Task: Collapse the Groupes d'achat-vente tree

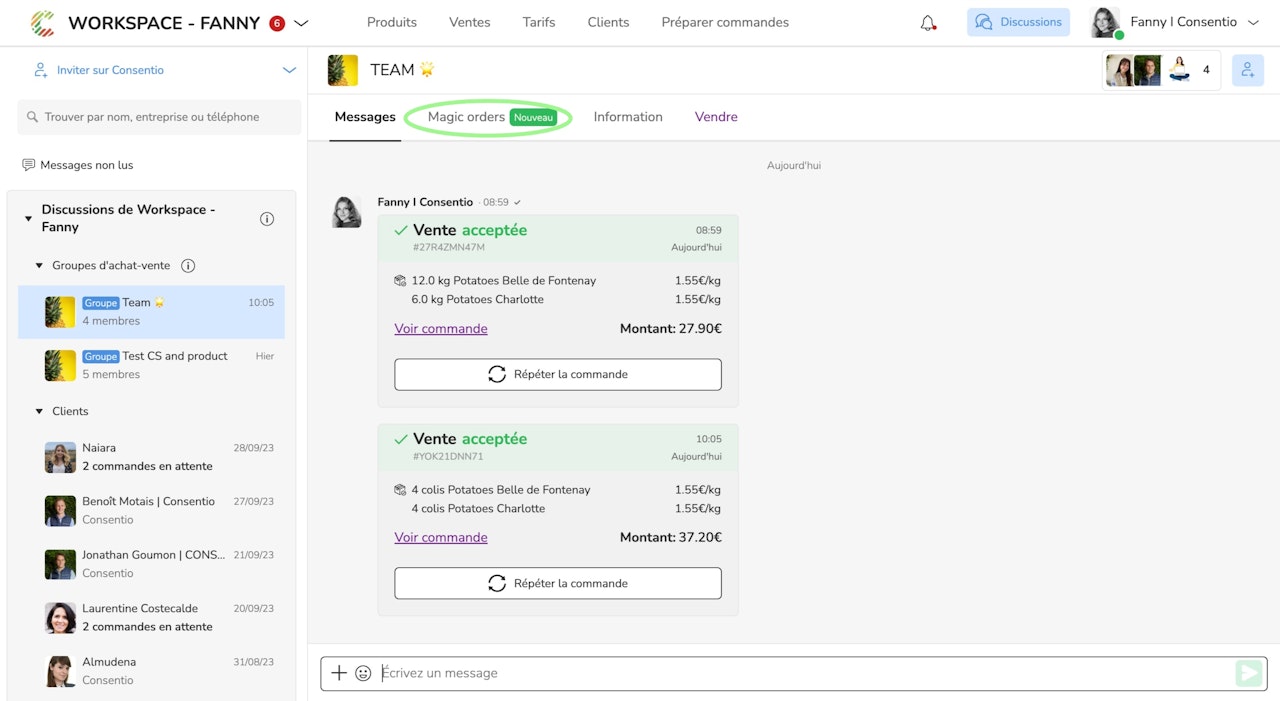Action: (x=40, y=266)
